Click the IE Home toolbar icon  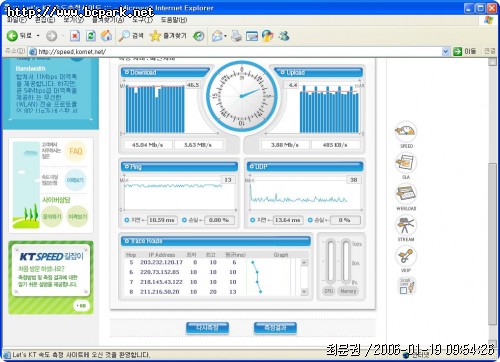(x=106, y=36)
